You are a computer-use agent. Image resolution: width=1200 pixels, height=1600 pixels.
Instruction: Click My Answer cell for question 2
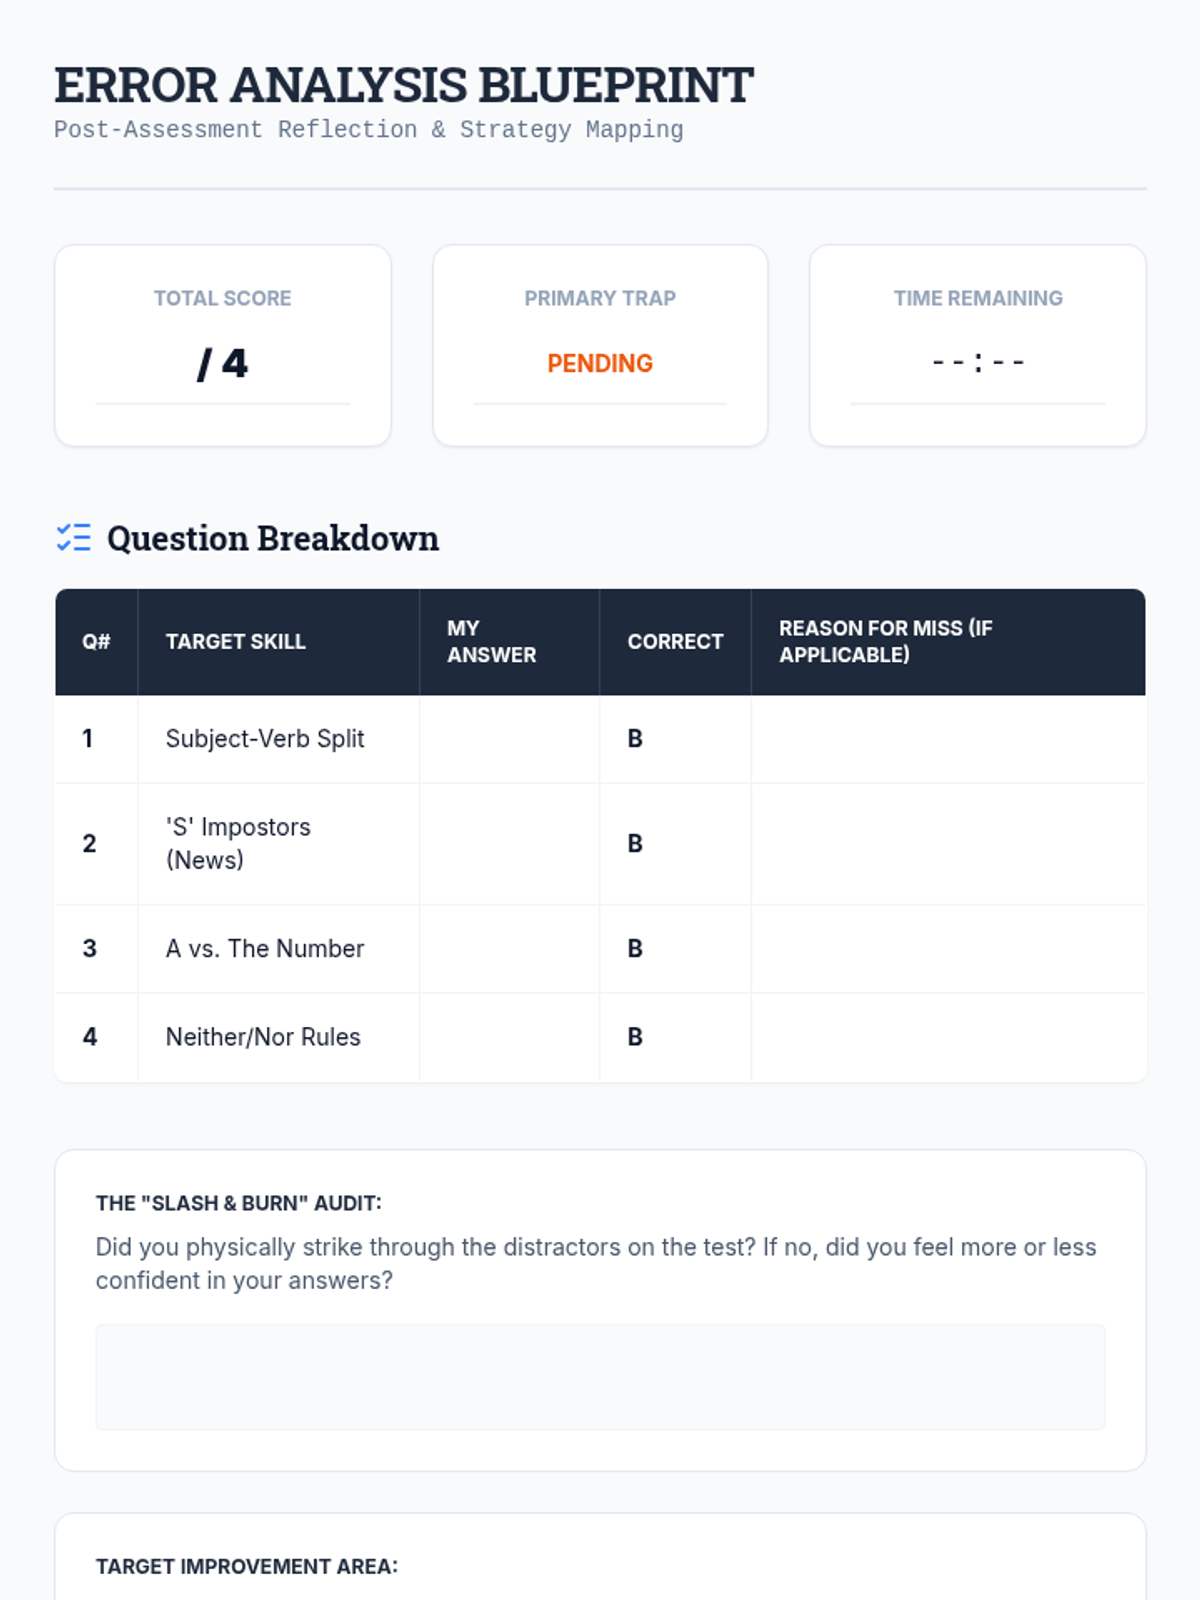(509, 844)
